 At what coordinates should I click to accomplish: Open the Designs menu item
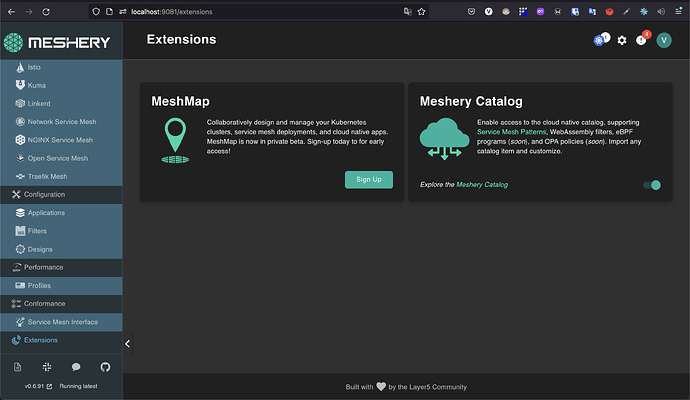coord(61,250)
